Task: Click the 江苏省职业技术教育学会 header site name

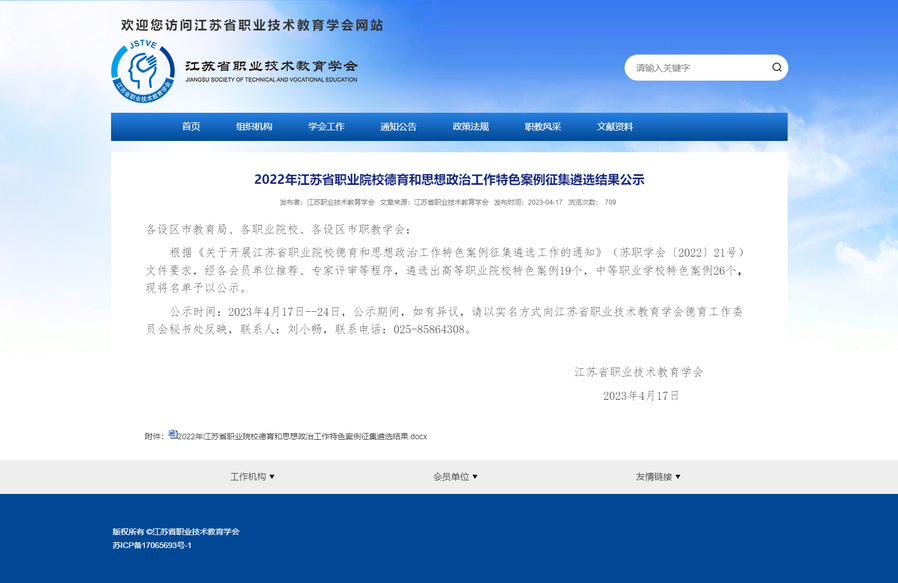Action: tap(270, 66)
